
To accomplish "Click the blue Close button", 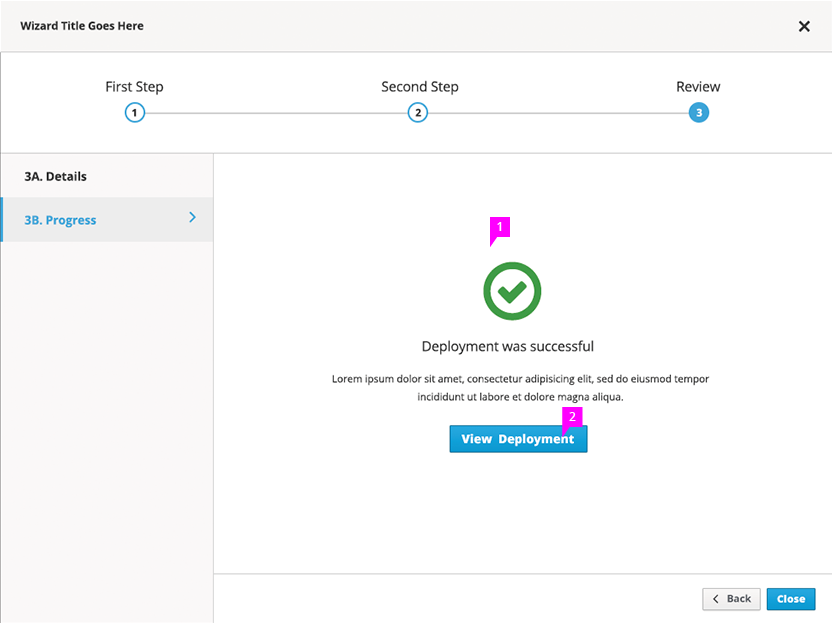I will coord(791,599).
